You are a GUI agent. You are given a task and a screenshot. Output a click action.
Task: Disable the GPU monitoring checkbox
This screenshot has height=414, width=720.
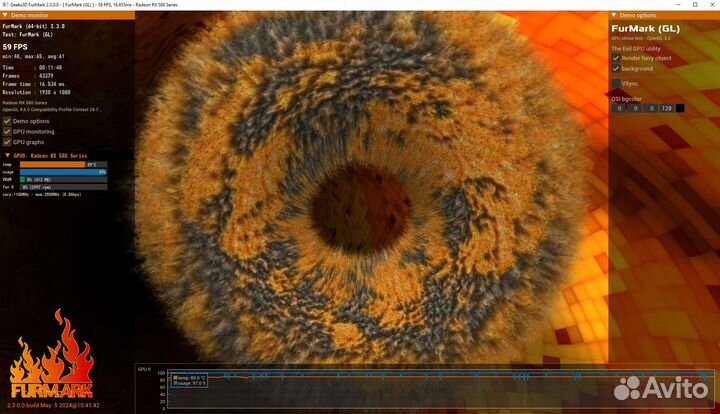coord(7,131)
